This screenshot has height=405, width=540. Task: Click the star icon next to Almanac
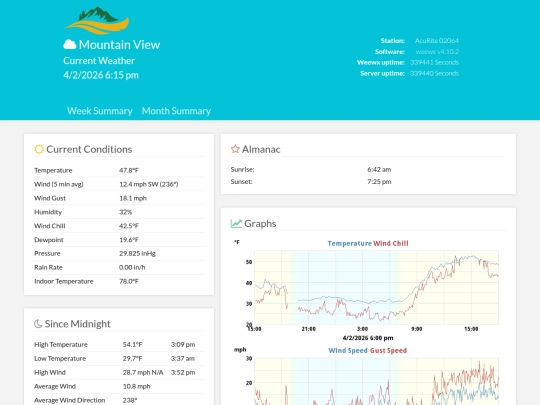tap(235, 149)
